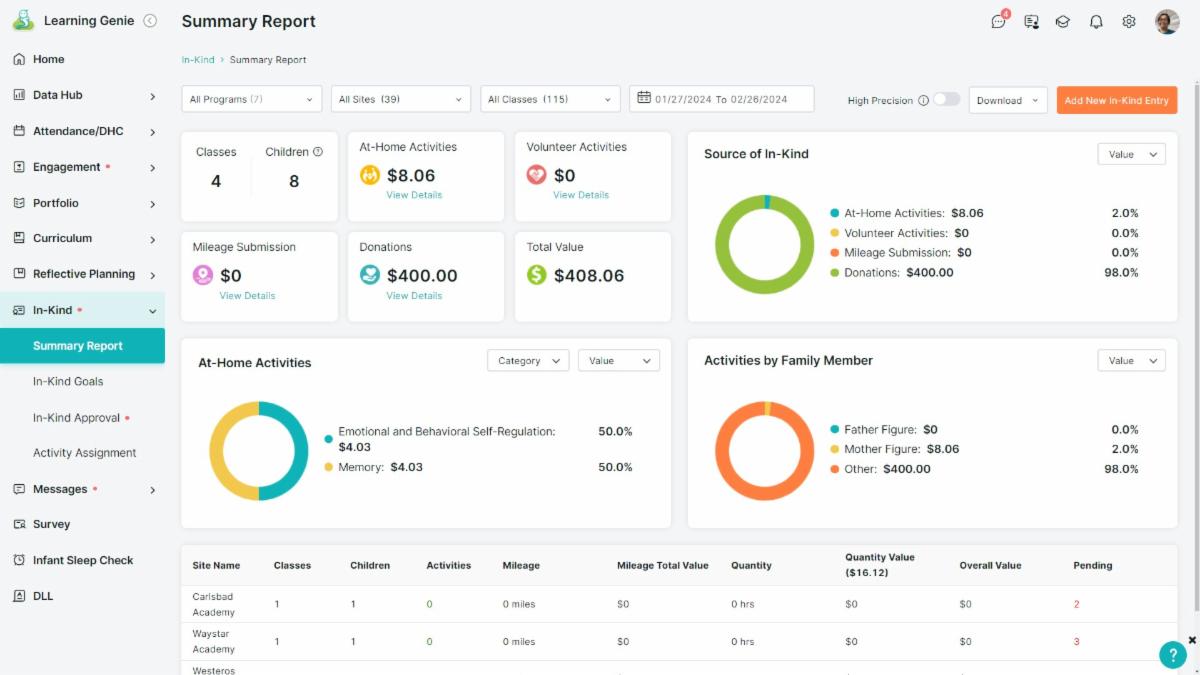Go to Activity Assignment in the sidebar
Viewport: 1200px width, 675px height.
pyautogui.click(x=84, y=453)
